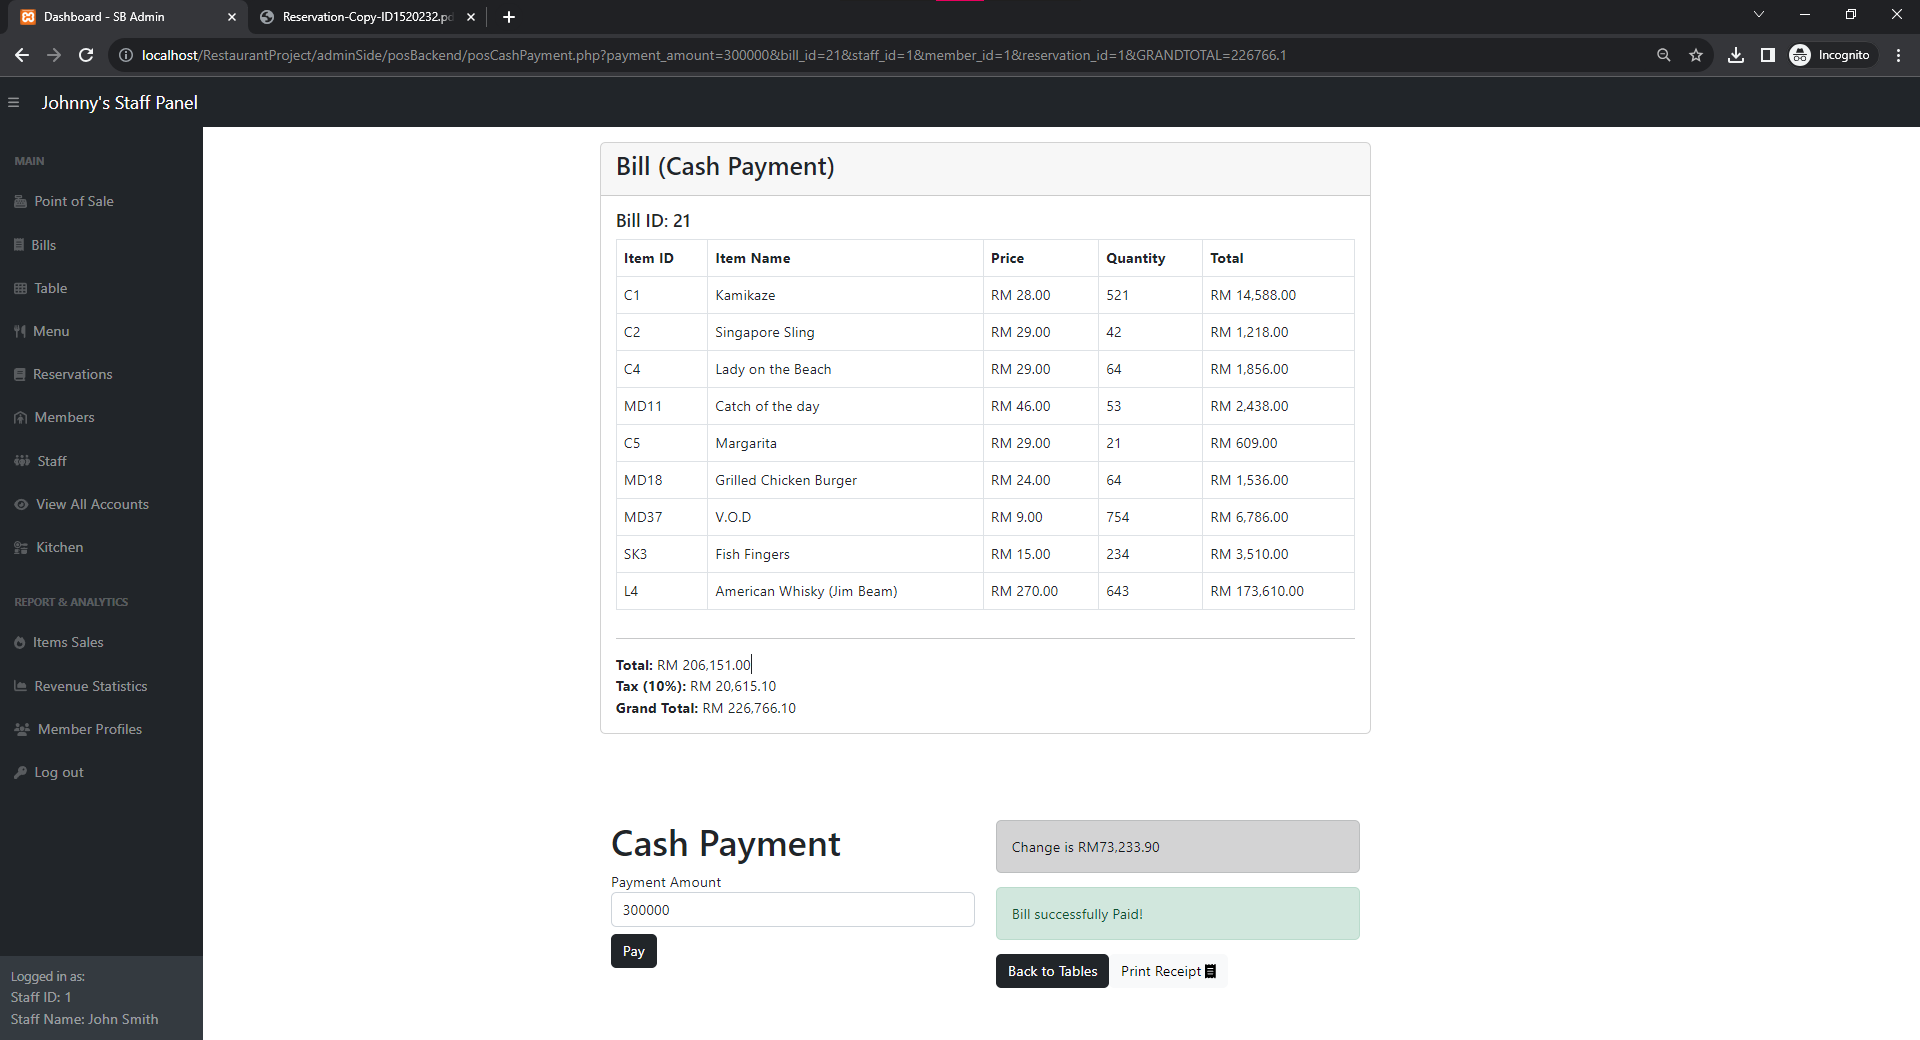Screen dimensions: 1920x1040
Task: Log out from the staff panel
Action: pos(59,773)
